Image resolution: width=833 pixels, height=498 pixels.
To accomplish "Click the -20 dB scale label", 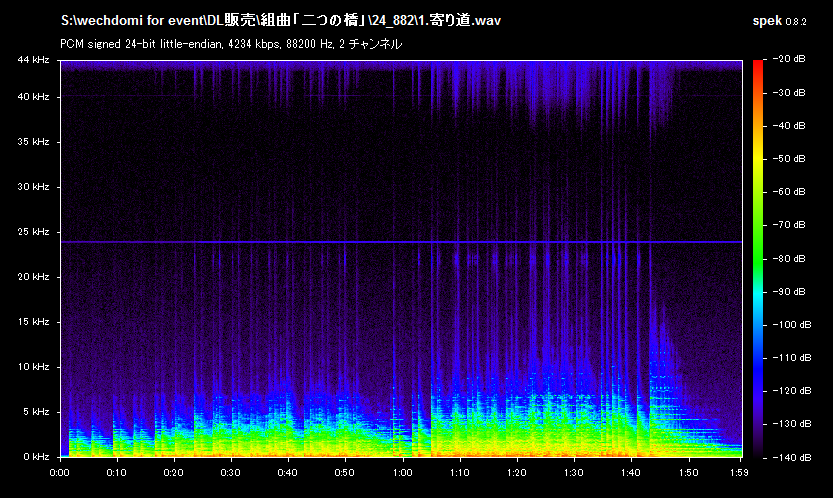I will (788, 59).
